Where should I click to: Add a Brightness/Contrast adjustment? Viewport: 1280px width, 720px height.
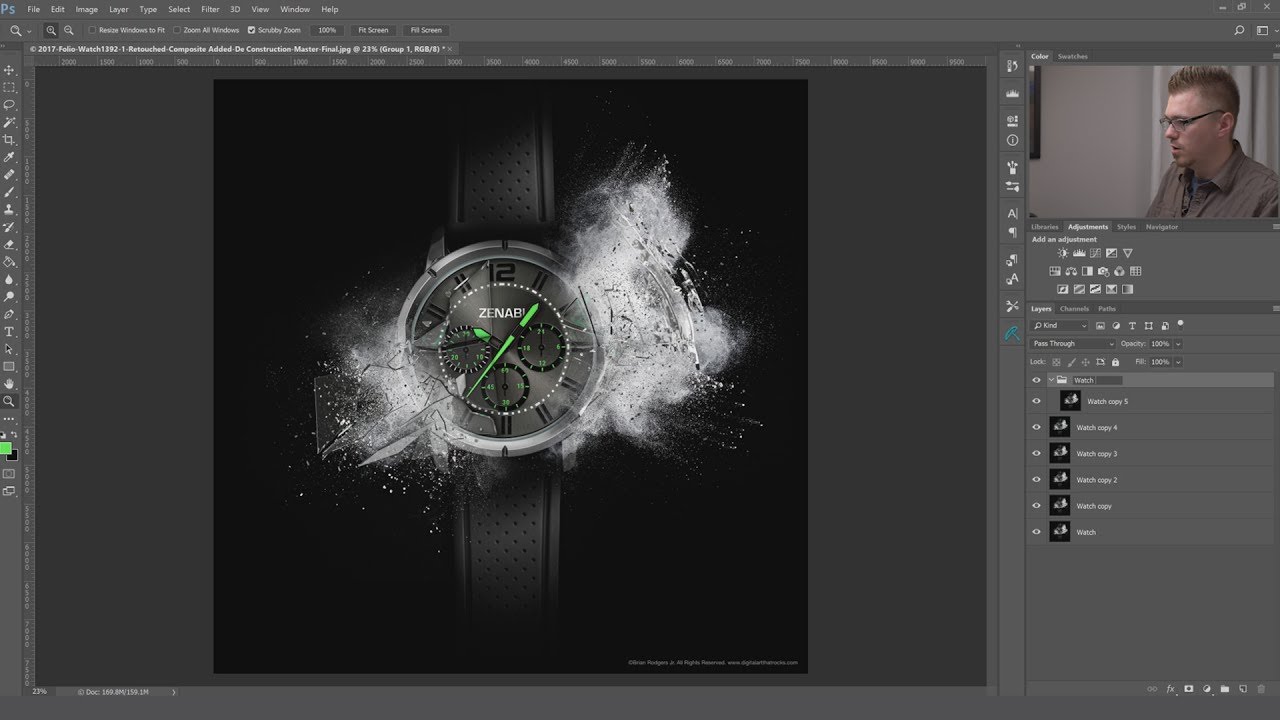point(1062,254)
